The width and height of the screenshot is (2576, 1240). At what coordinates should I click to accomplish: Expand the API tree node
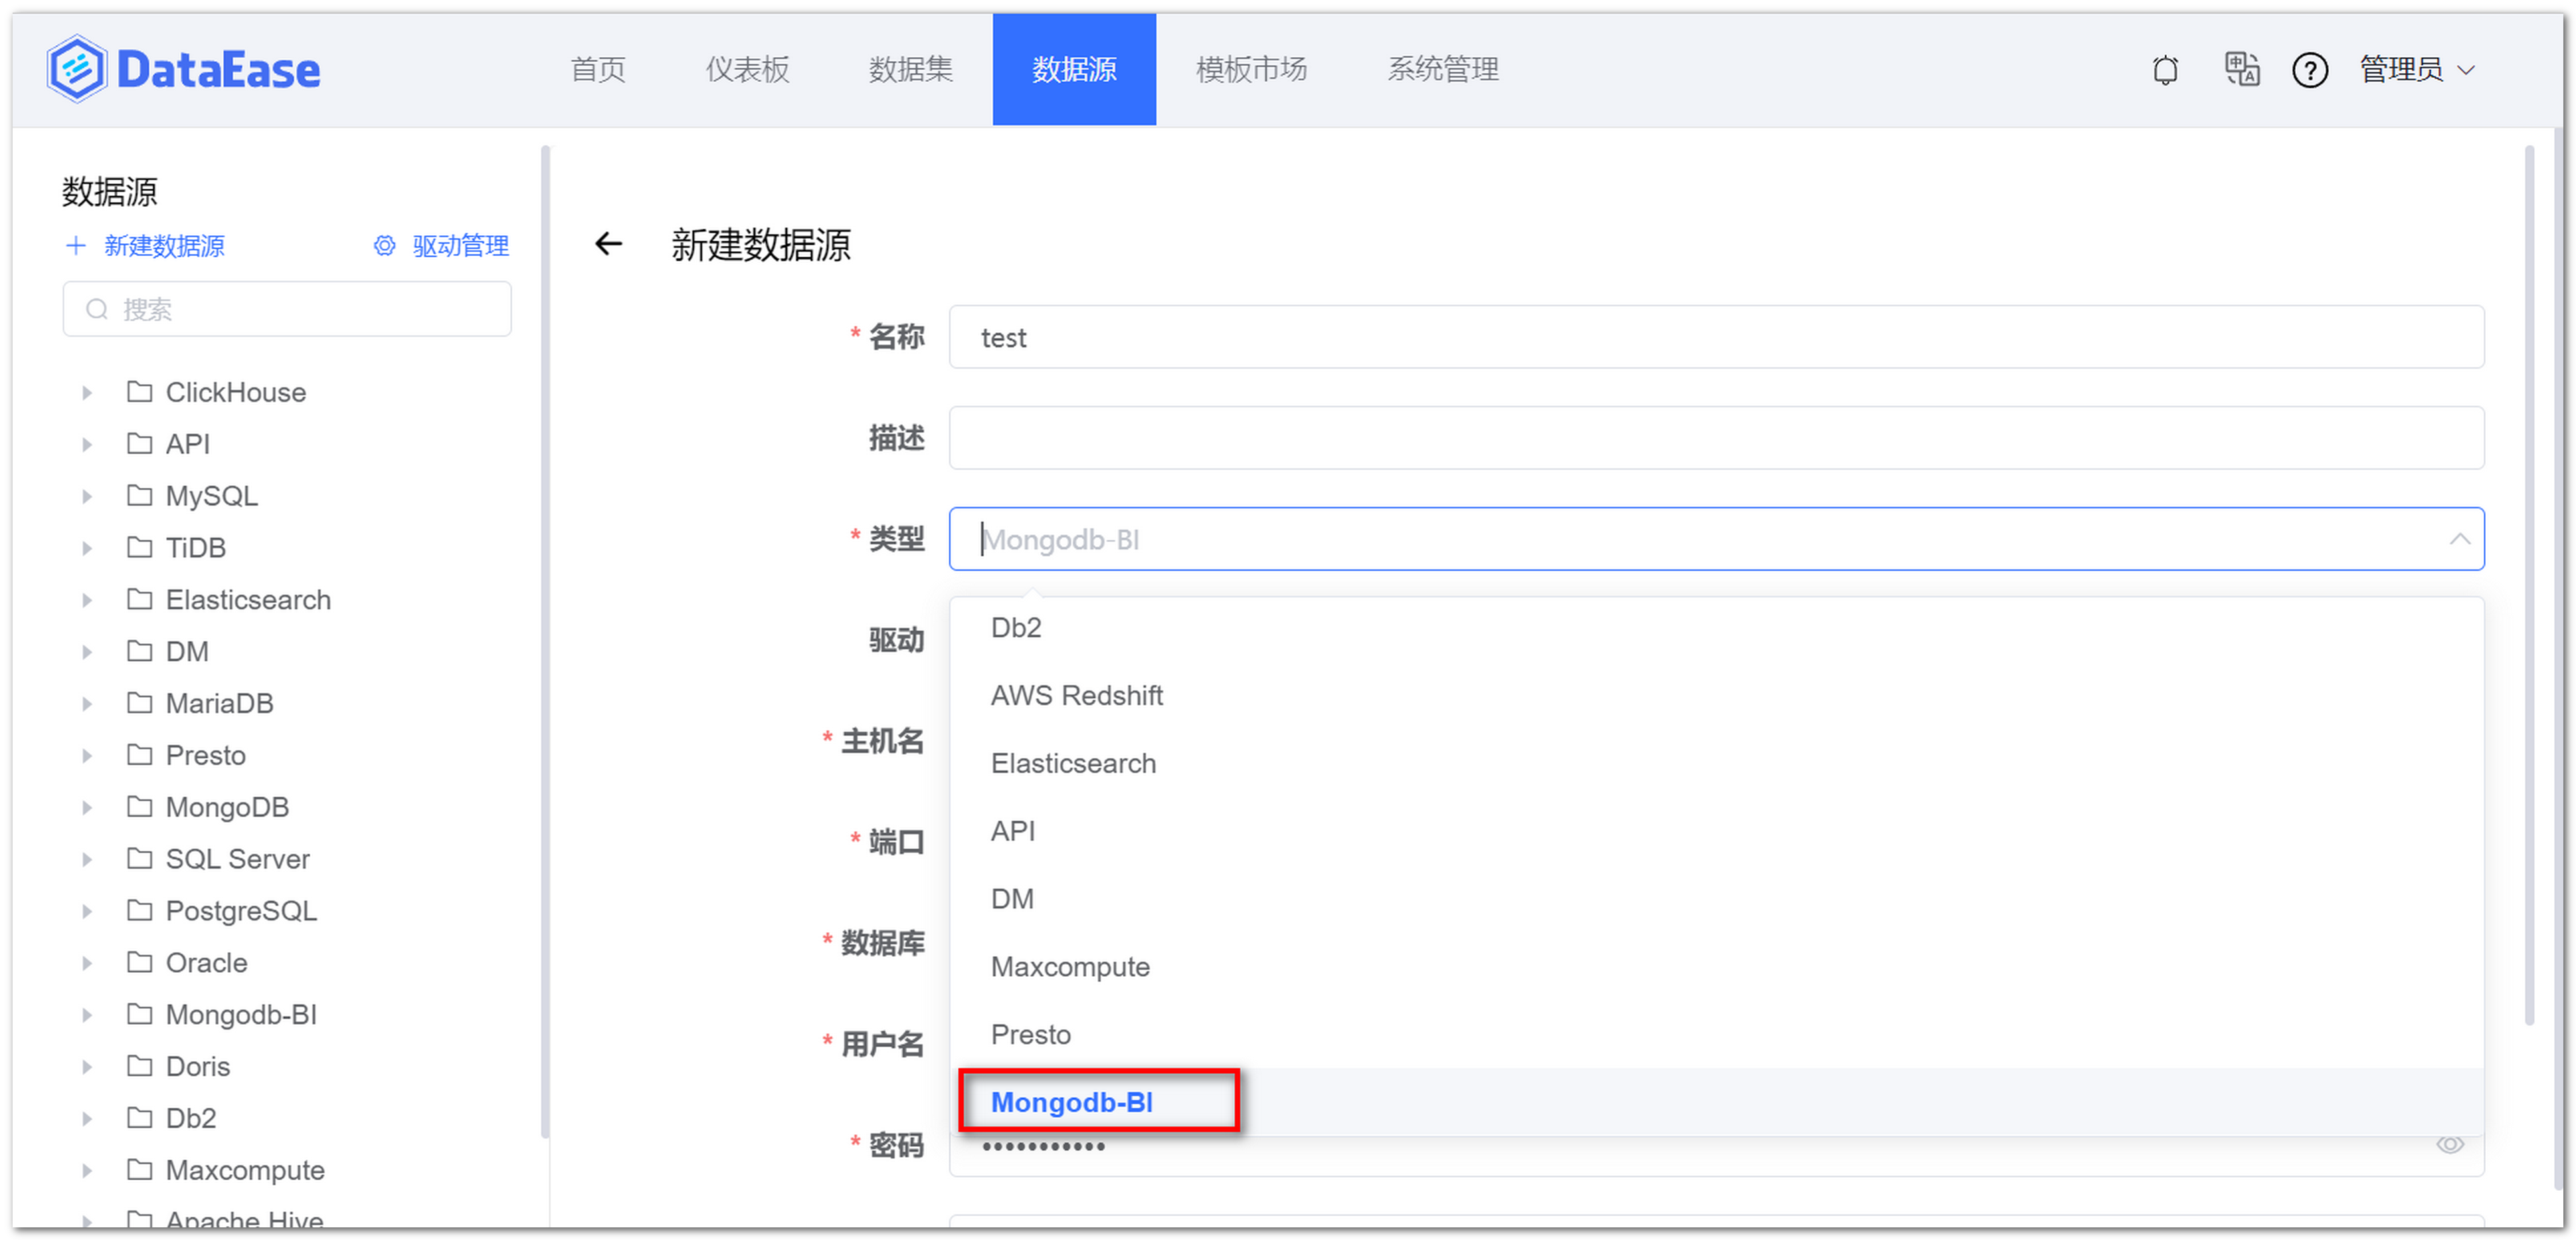(87, 445)
